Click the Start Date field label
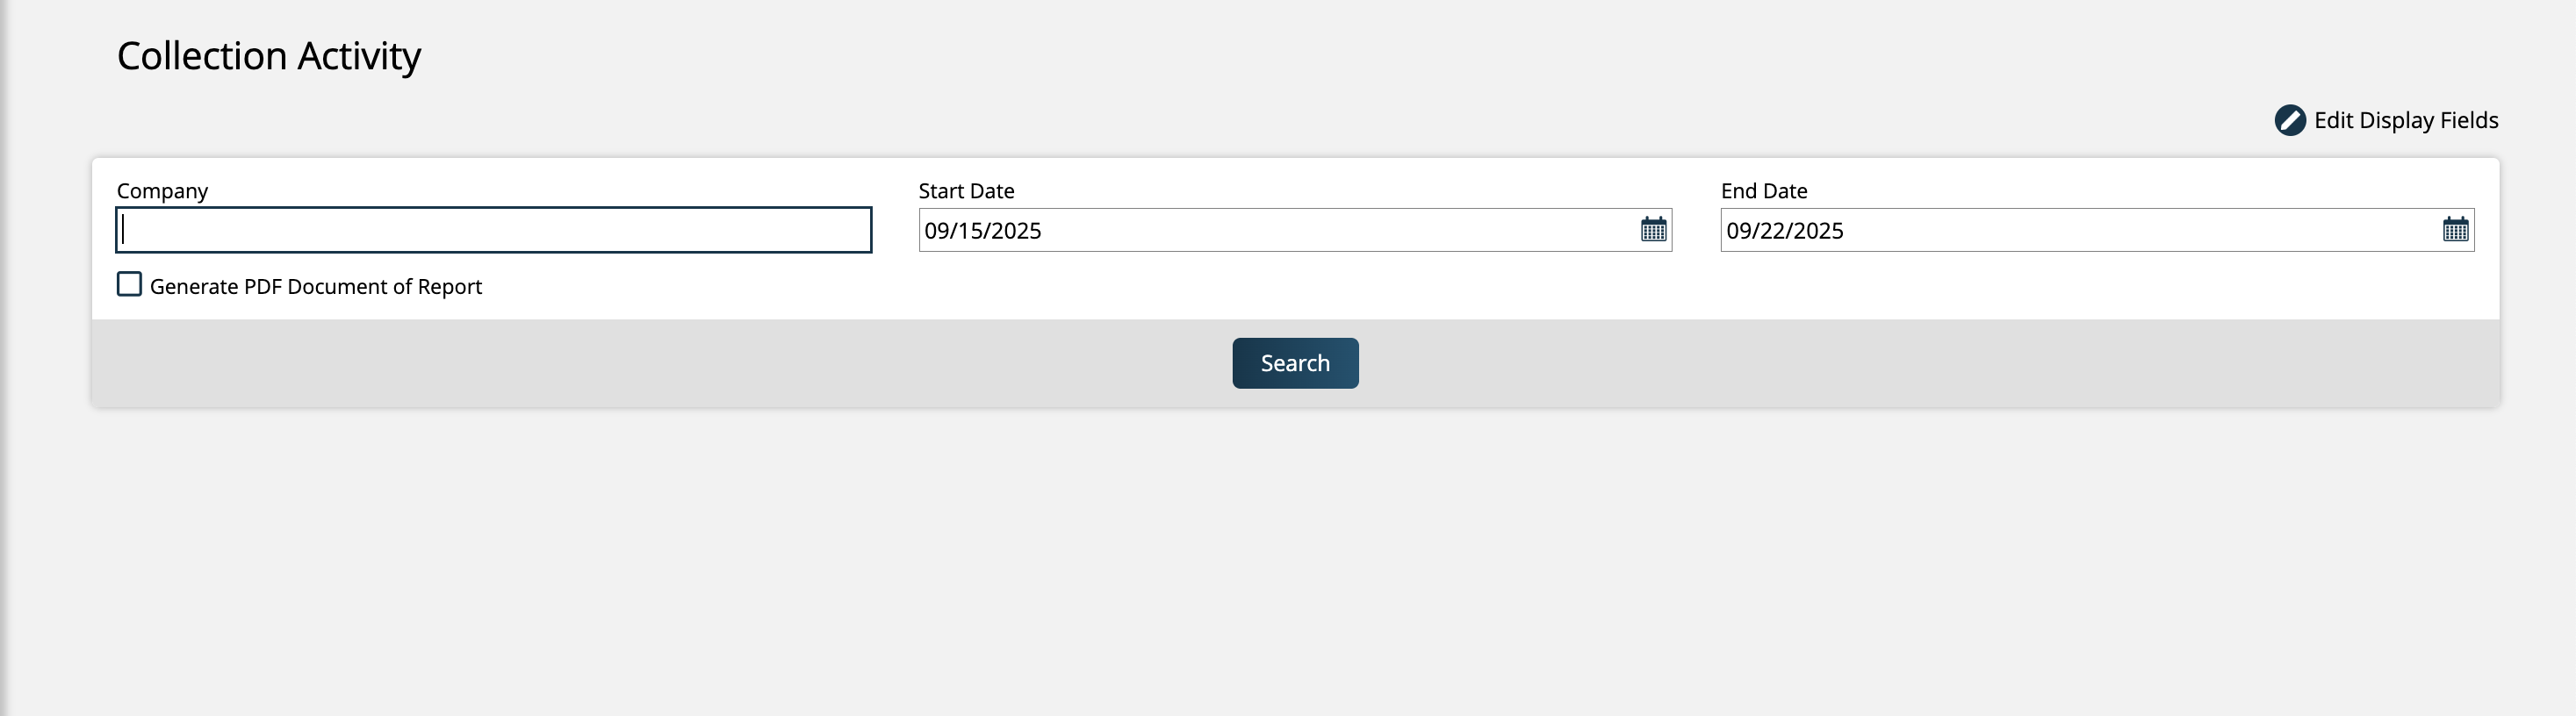The width and height of the screenshot is (2576, 716). point(966,191)
